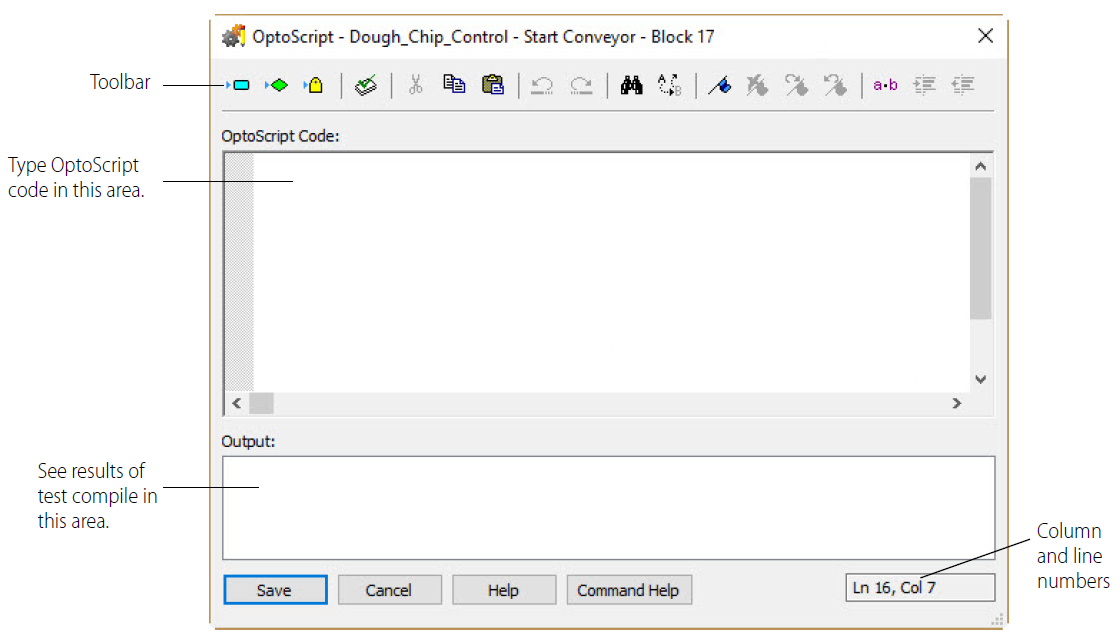The image size is (1120, 642).
Task: Select the OptoScript Block tool
Action: tap(313, 85)
